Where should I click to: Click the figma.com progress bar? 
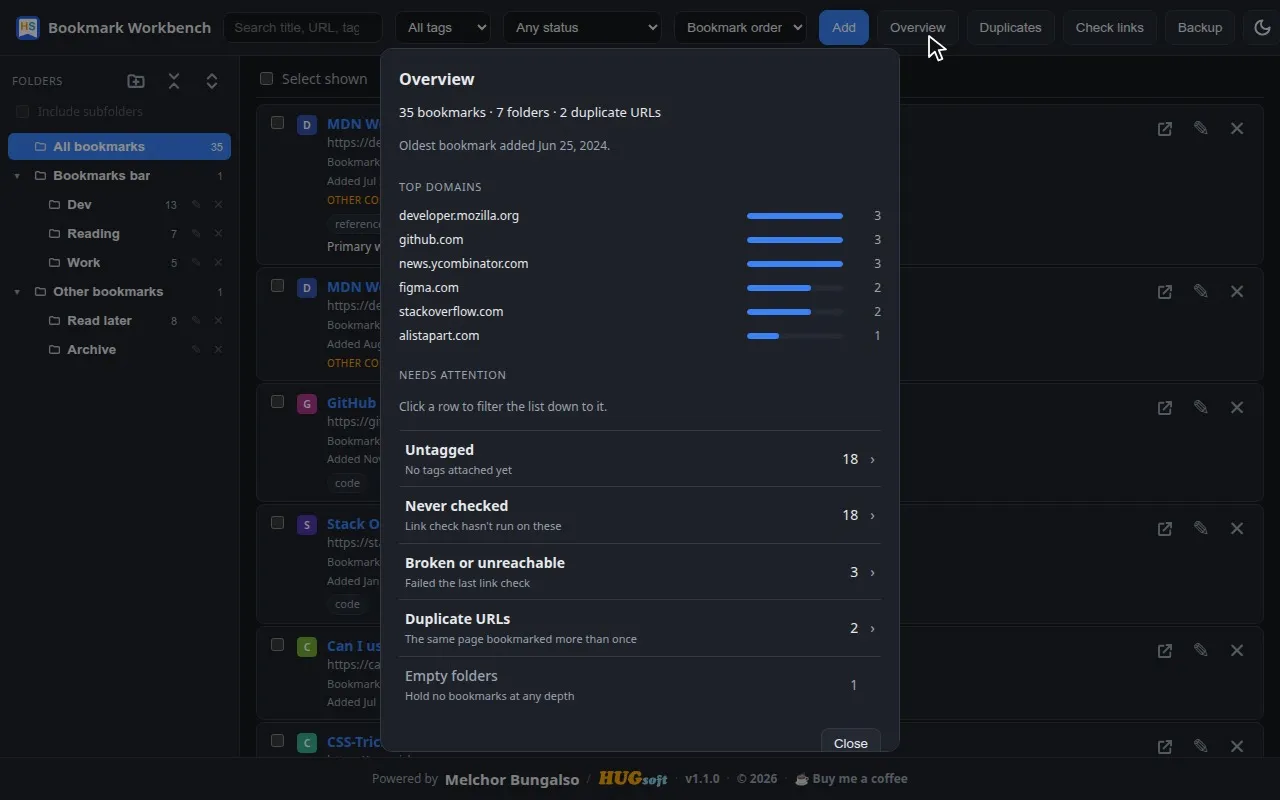795,288
